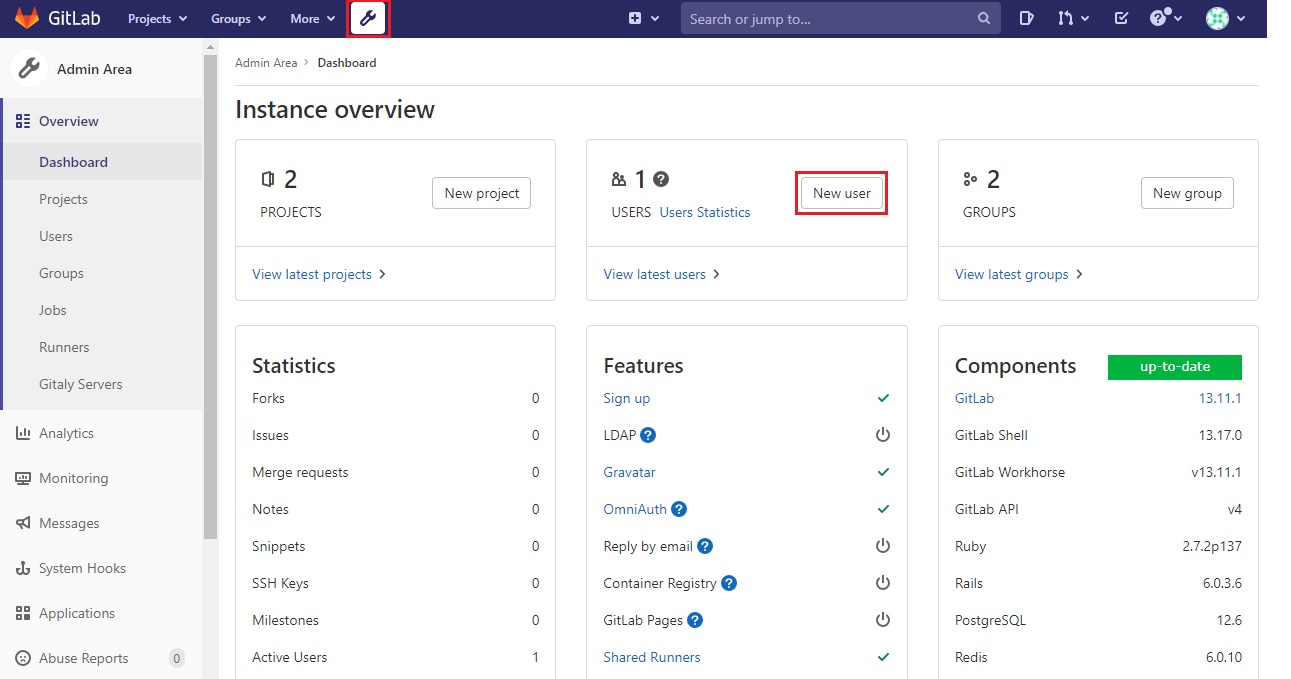1291x679 pixels.
Task: Click the LDAP help icon
Action: click(x=648, y=435)
